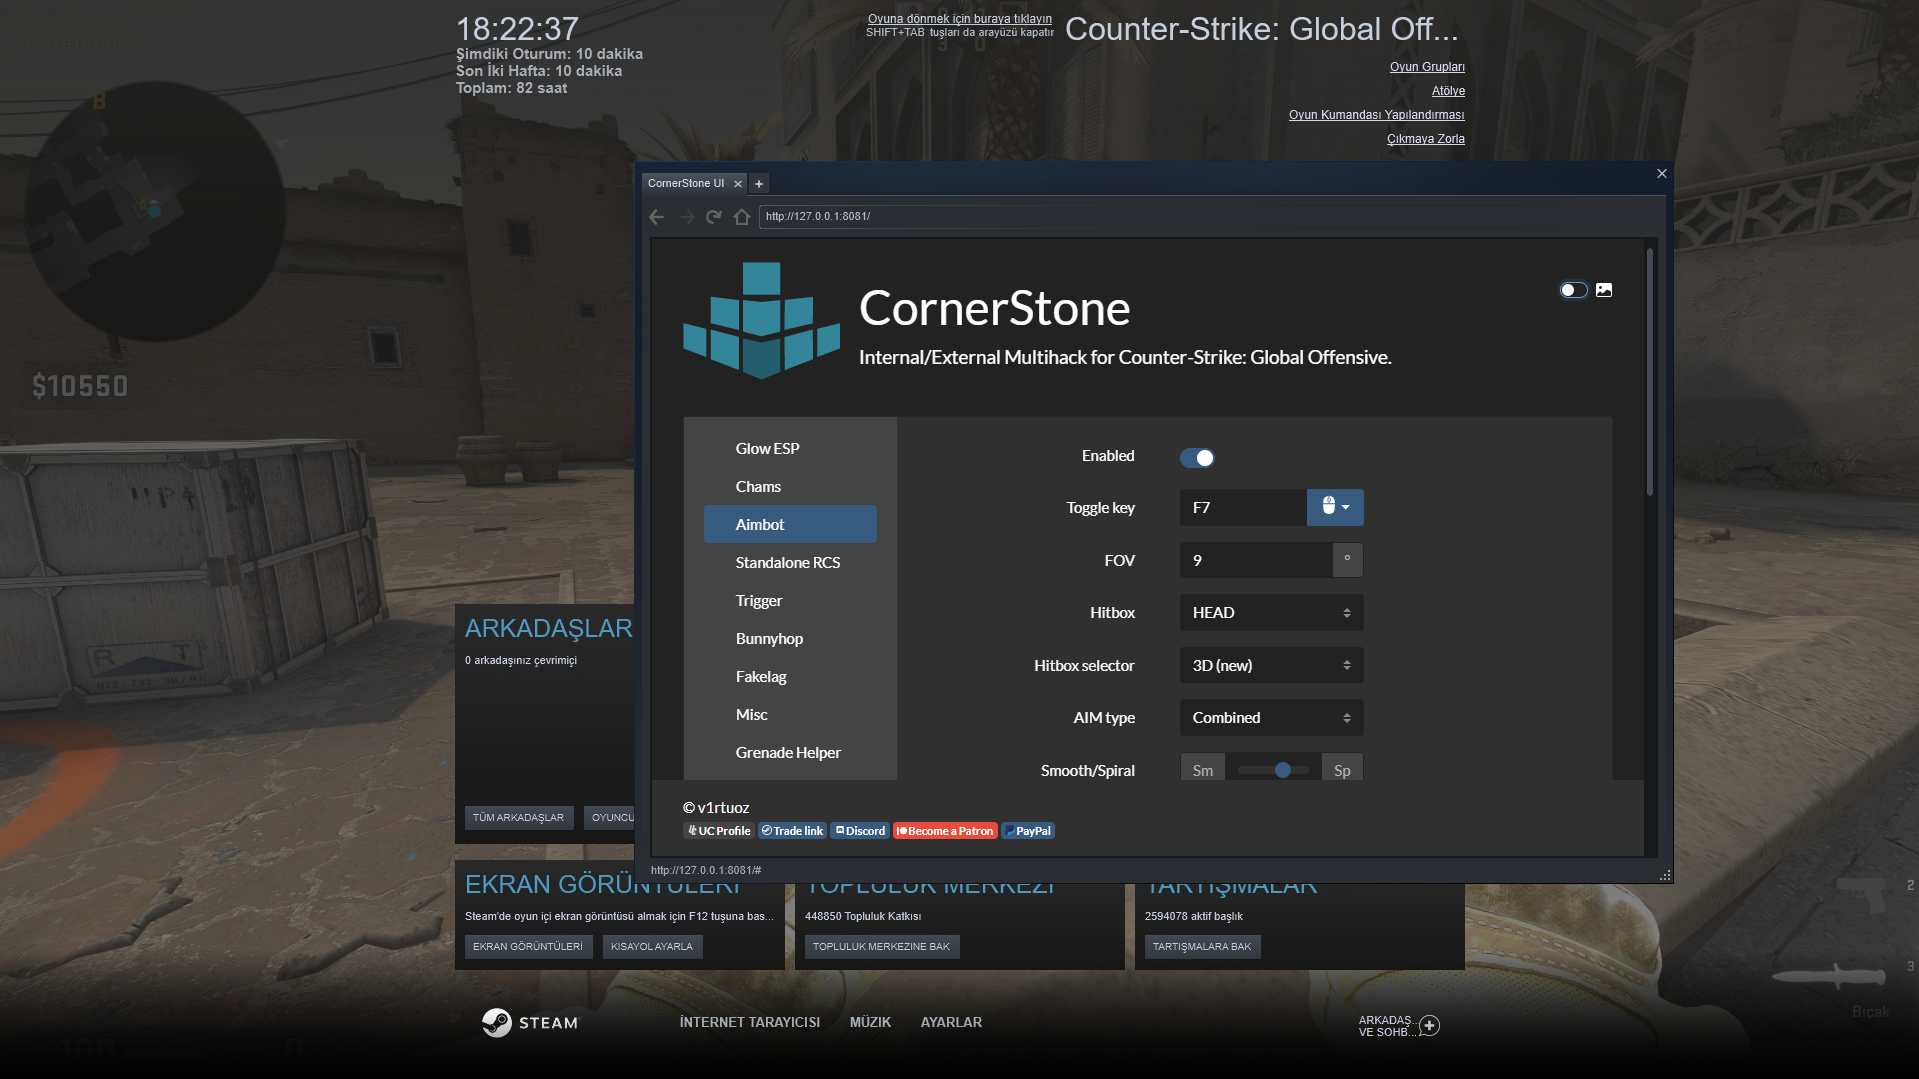Open the AIM type dropdown

coord(1271,718)
